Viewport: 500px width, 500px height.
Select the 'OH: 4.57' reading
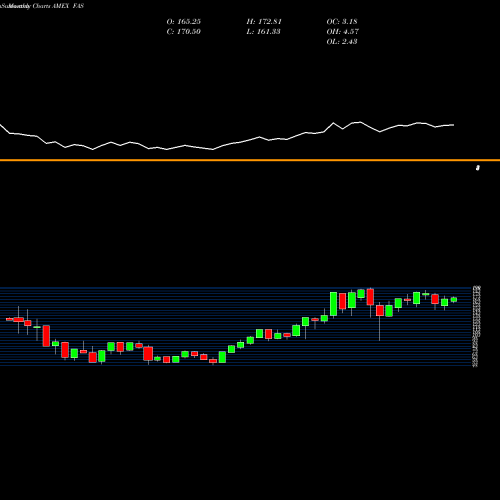point(343,32)
